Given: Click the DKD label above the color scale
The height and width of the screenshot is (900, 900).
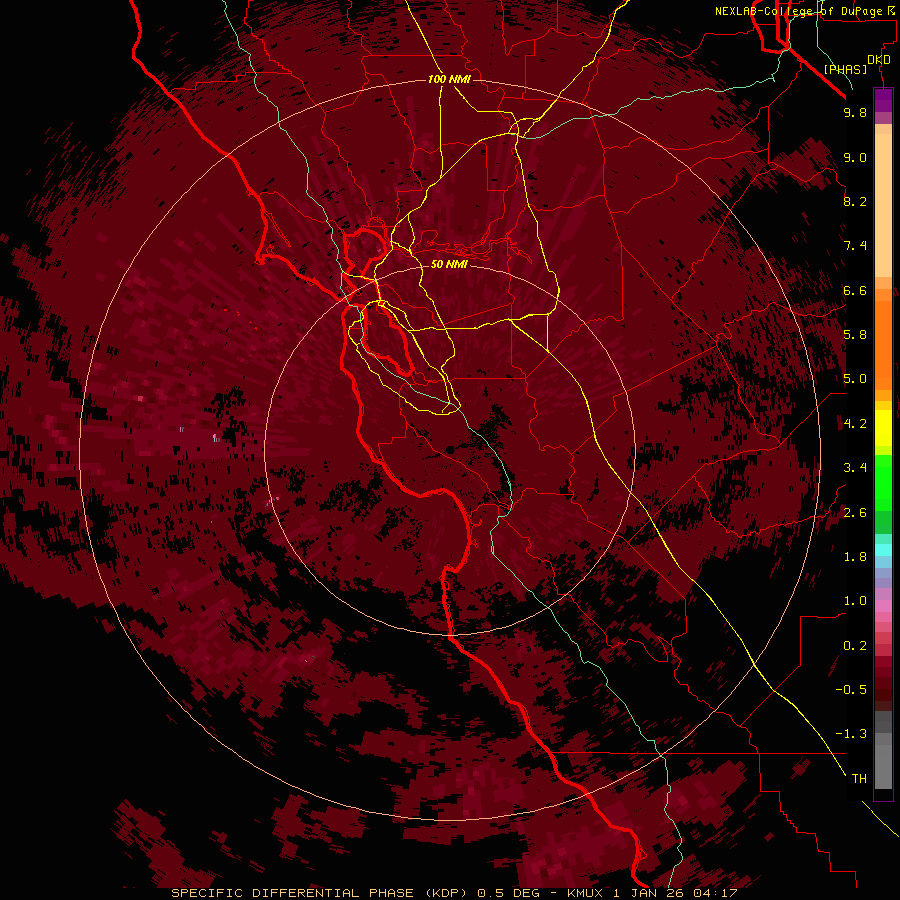Looking at the screenshot, I should tap(879, 60).
